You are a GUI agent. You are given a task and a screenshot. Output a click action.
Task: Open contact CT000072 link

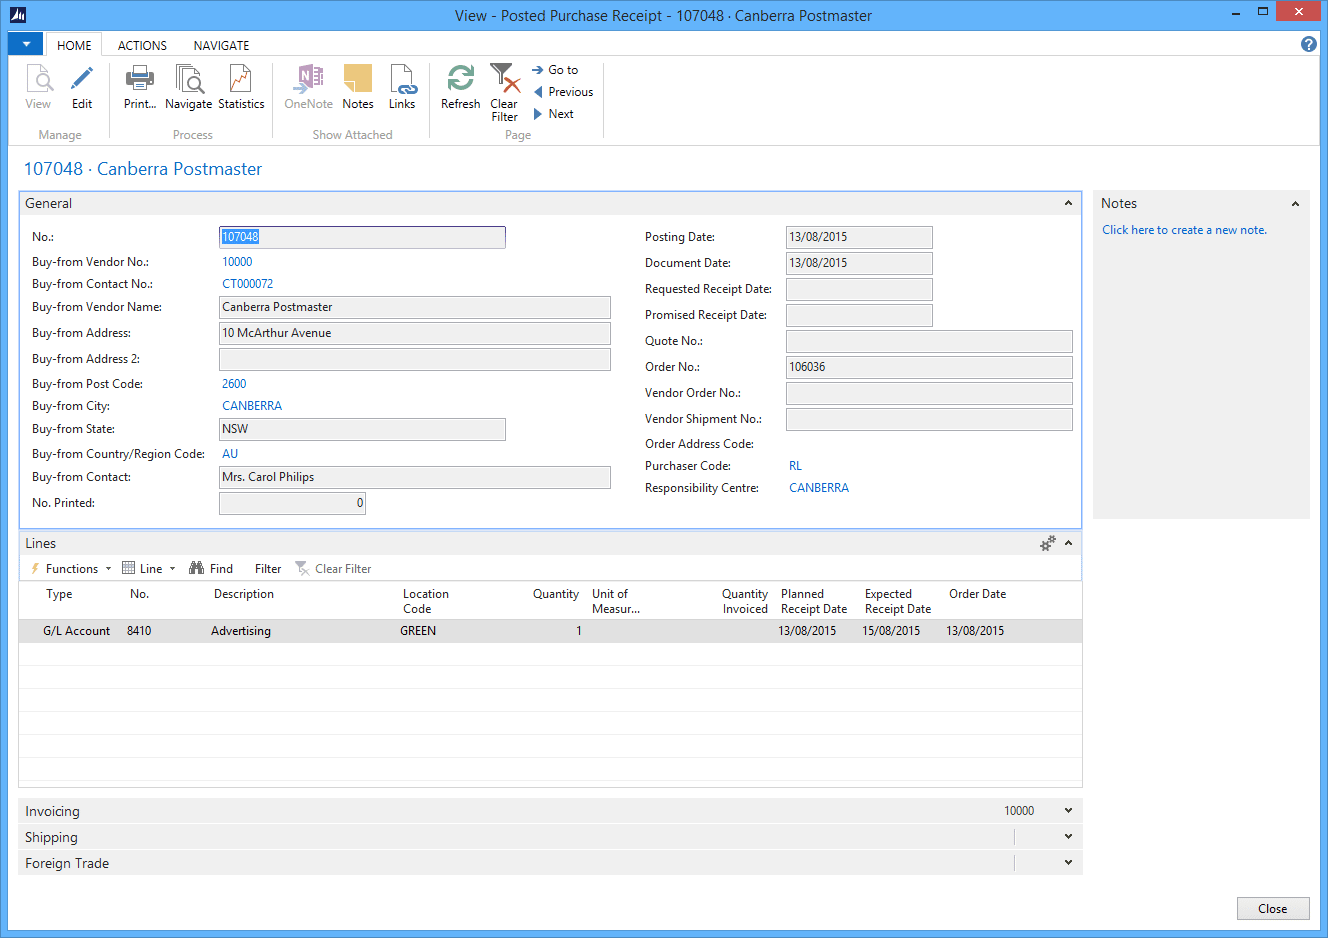click(x=247, y=284)
